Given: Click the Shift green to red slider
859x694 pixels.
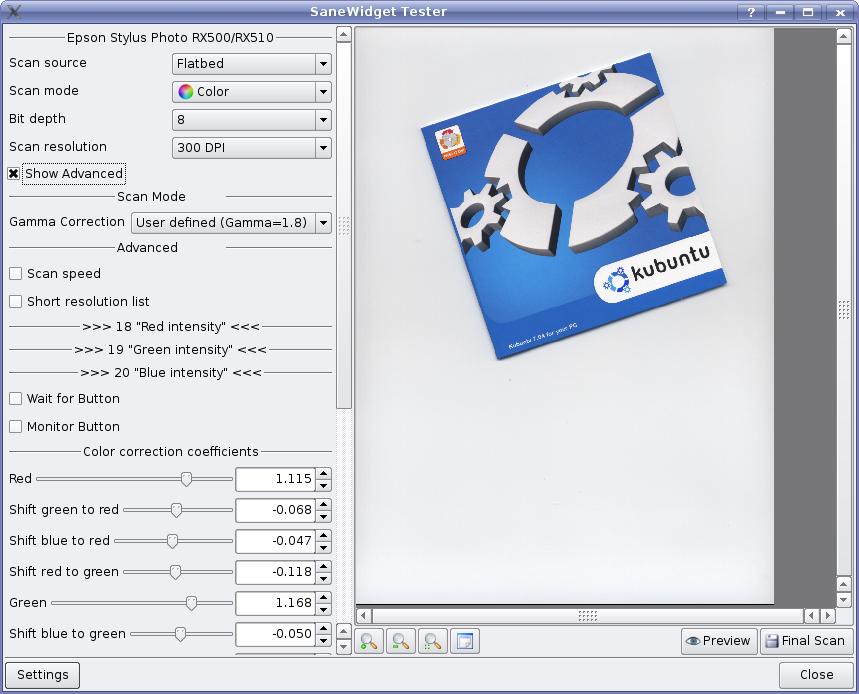Looking at the screenshot, I should [178, 510].
